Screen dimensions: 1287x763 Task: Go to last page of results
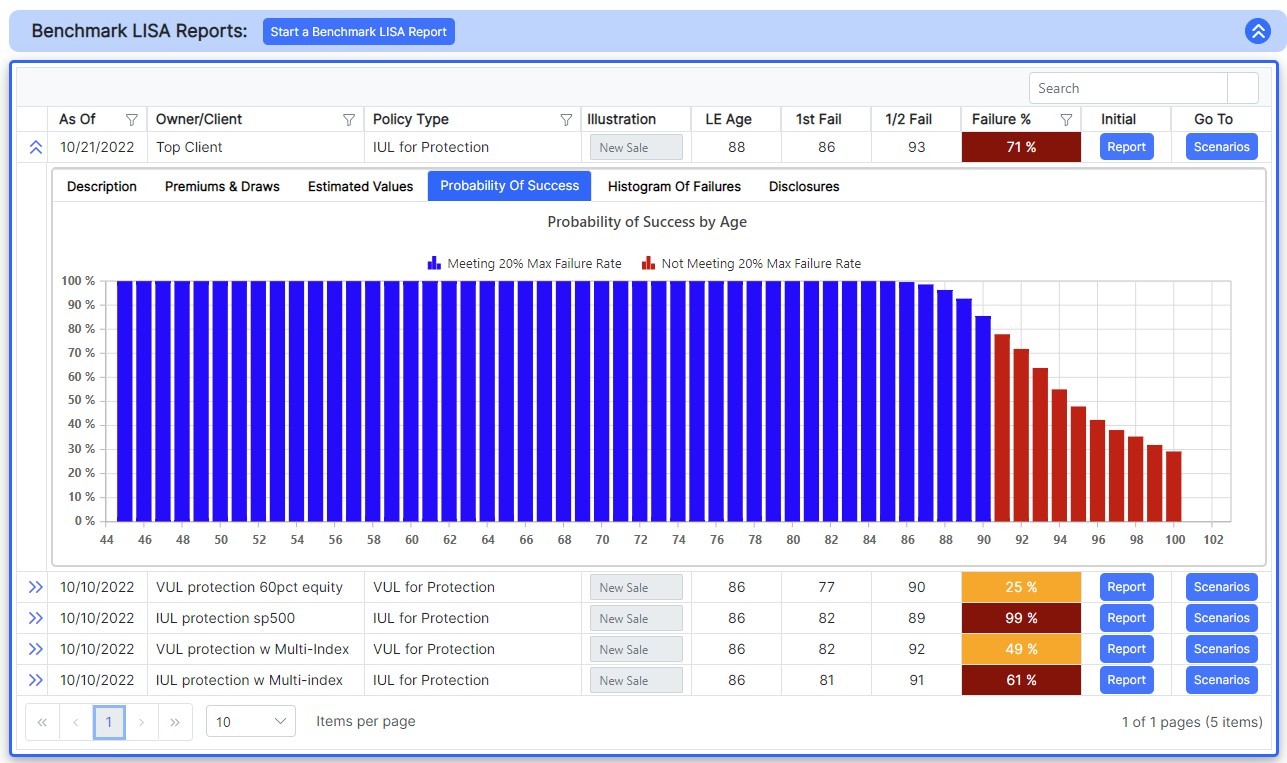pyautogui.click(x=175, y=721)
